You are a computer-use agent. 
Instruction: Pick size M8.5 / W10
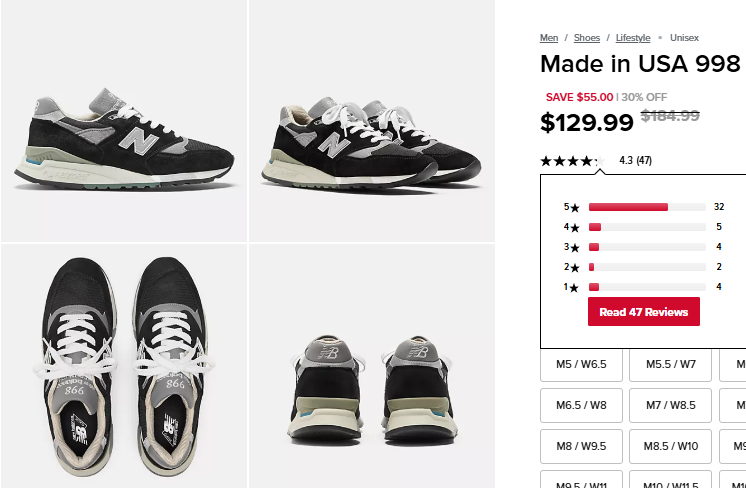(x=670, y=446)
